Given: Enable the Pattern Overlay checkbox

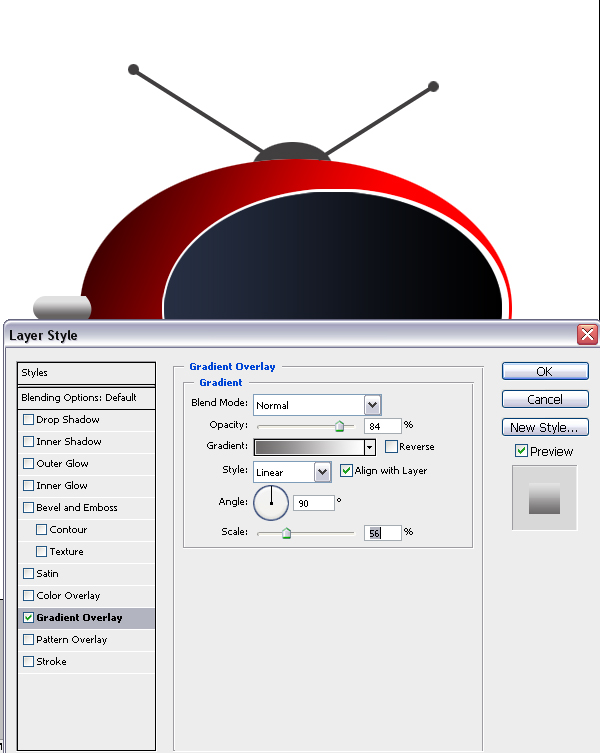Looking at the screenshot, I should 28,640.
